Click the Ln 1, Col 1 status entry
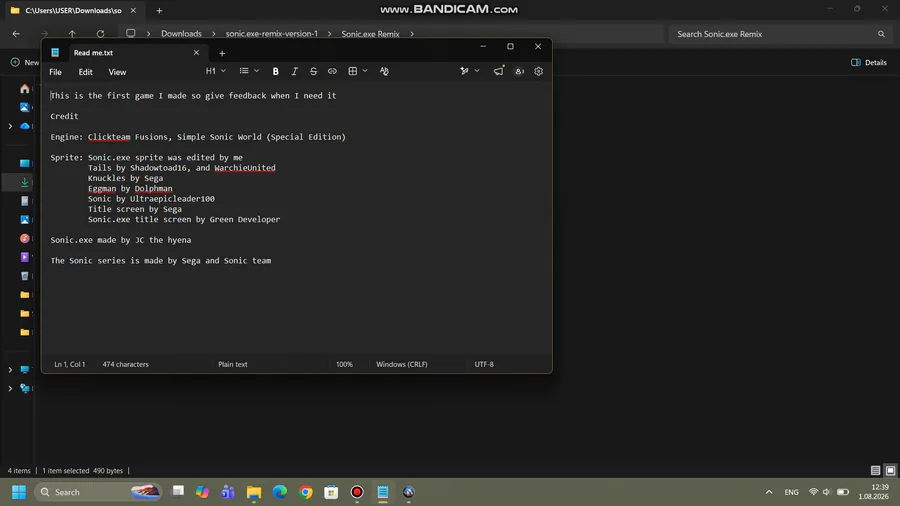 (69, 364)
